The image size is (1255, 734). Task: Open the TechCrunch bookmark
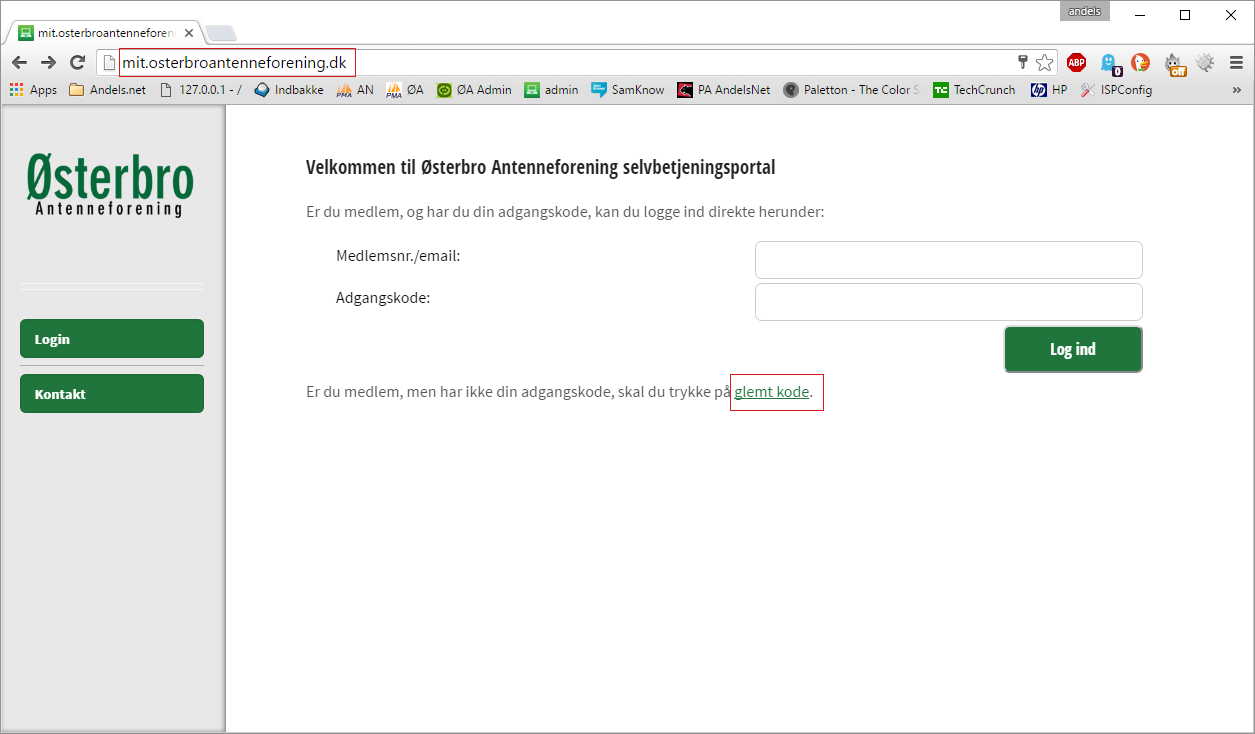(x=974, y=90)
